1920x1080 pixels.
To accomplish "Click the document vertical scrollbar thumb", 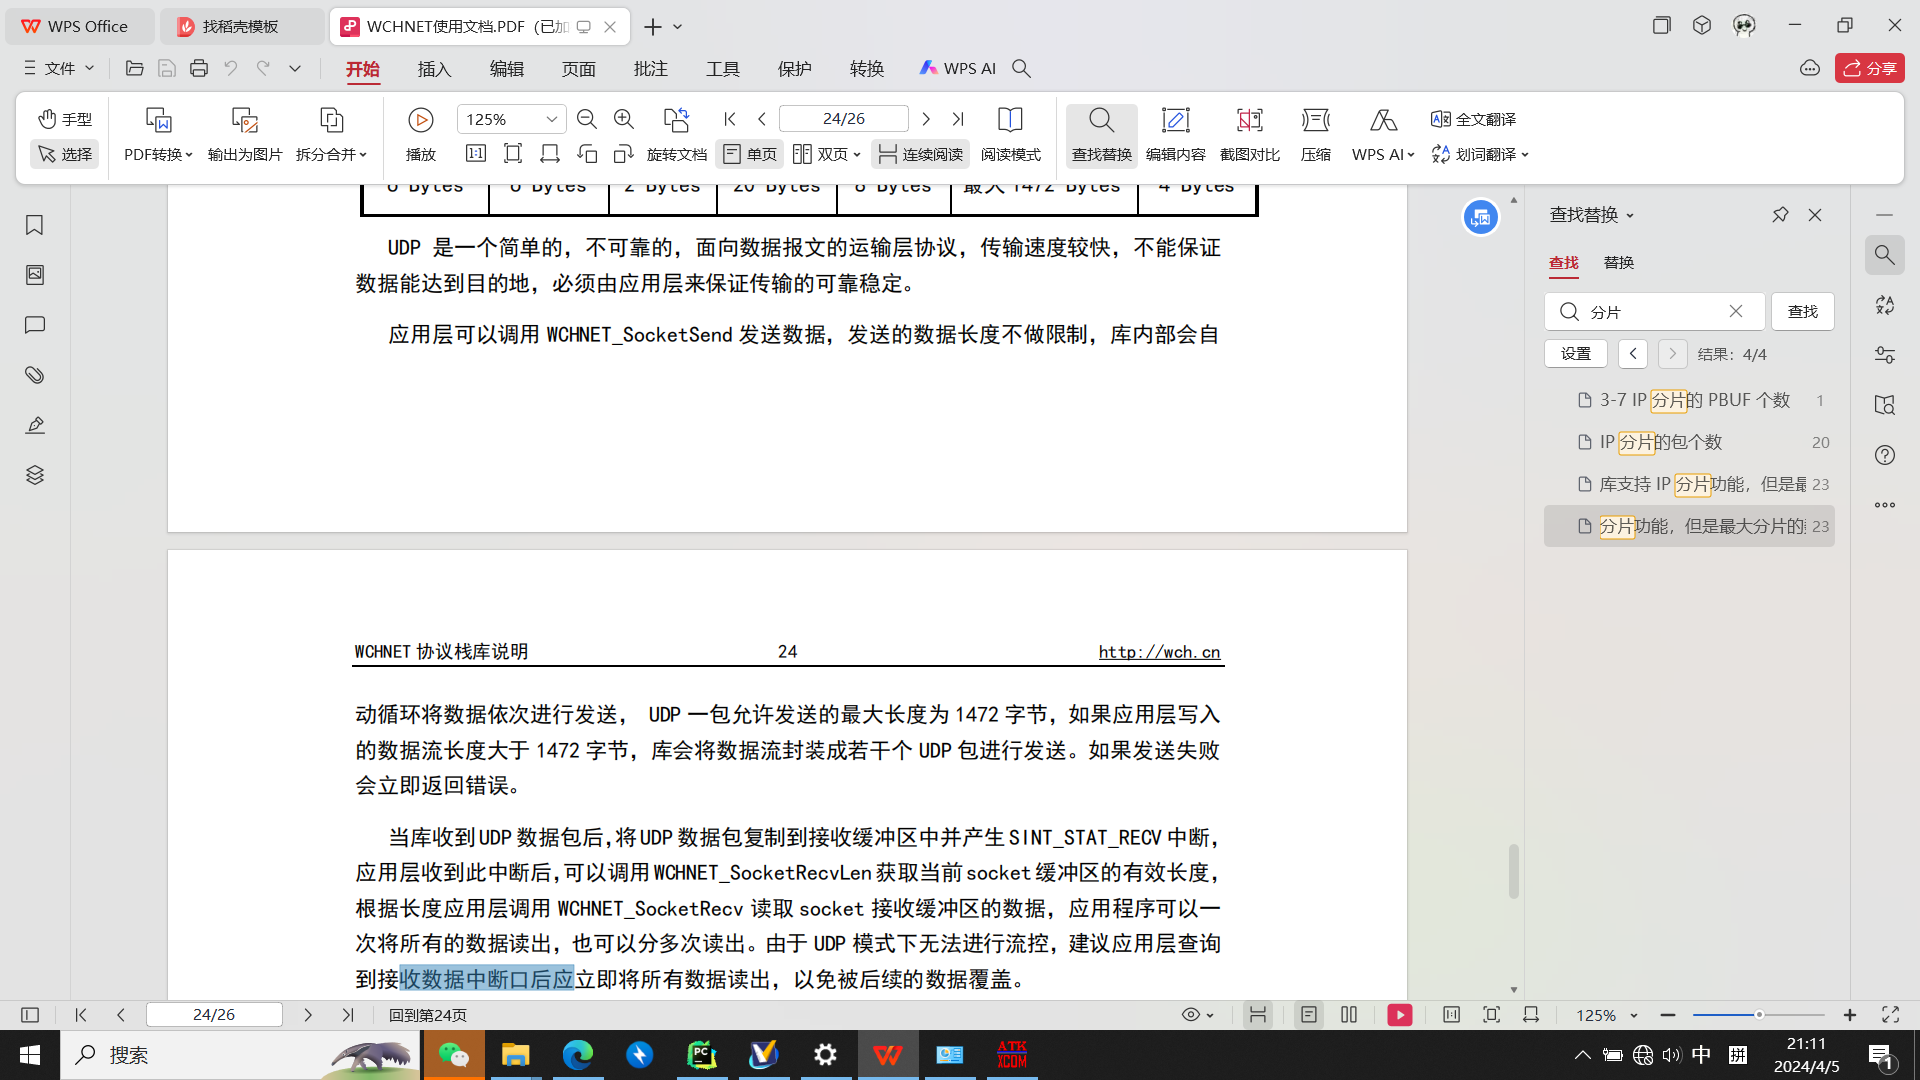I will (x=1514, y=871).
